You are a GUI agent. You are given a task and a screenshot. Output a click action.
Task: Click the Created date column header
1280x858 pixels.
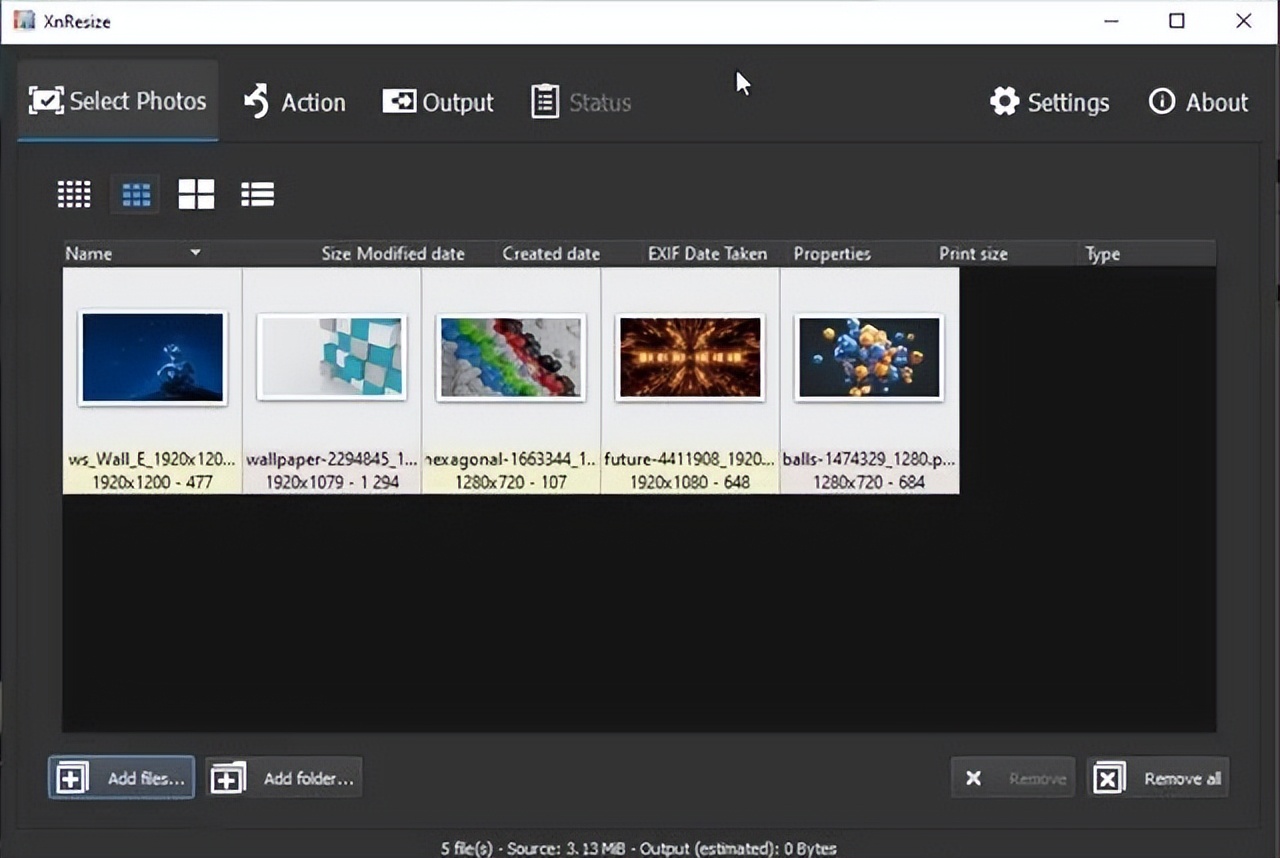pyautogui.click(x=551, y=254)
